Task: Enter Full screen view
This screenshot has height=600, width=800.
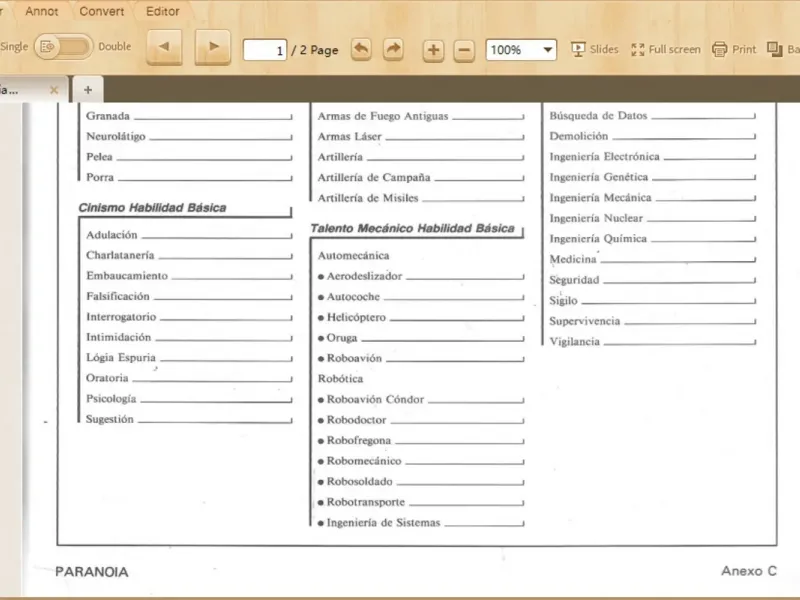Action: click(666, 49)
